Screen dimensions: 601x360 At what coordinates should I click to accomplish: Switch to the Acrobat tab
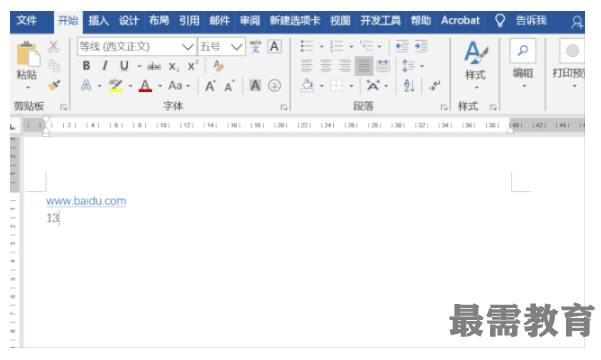pos(460,20)
